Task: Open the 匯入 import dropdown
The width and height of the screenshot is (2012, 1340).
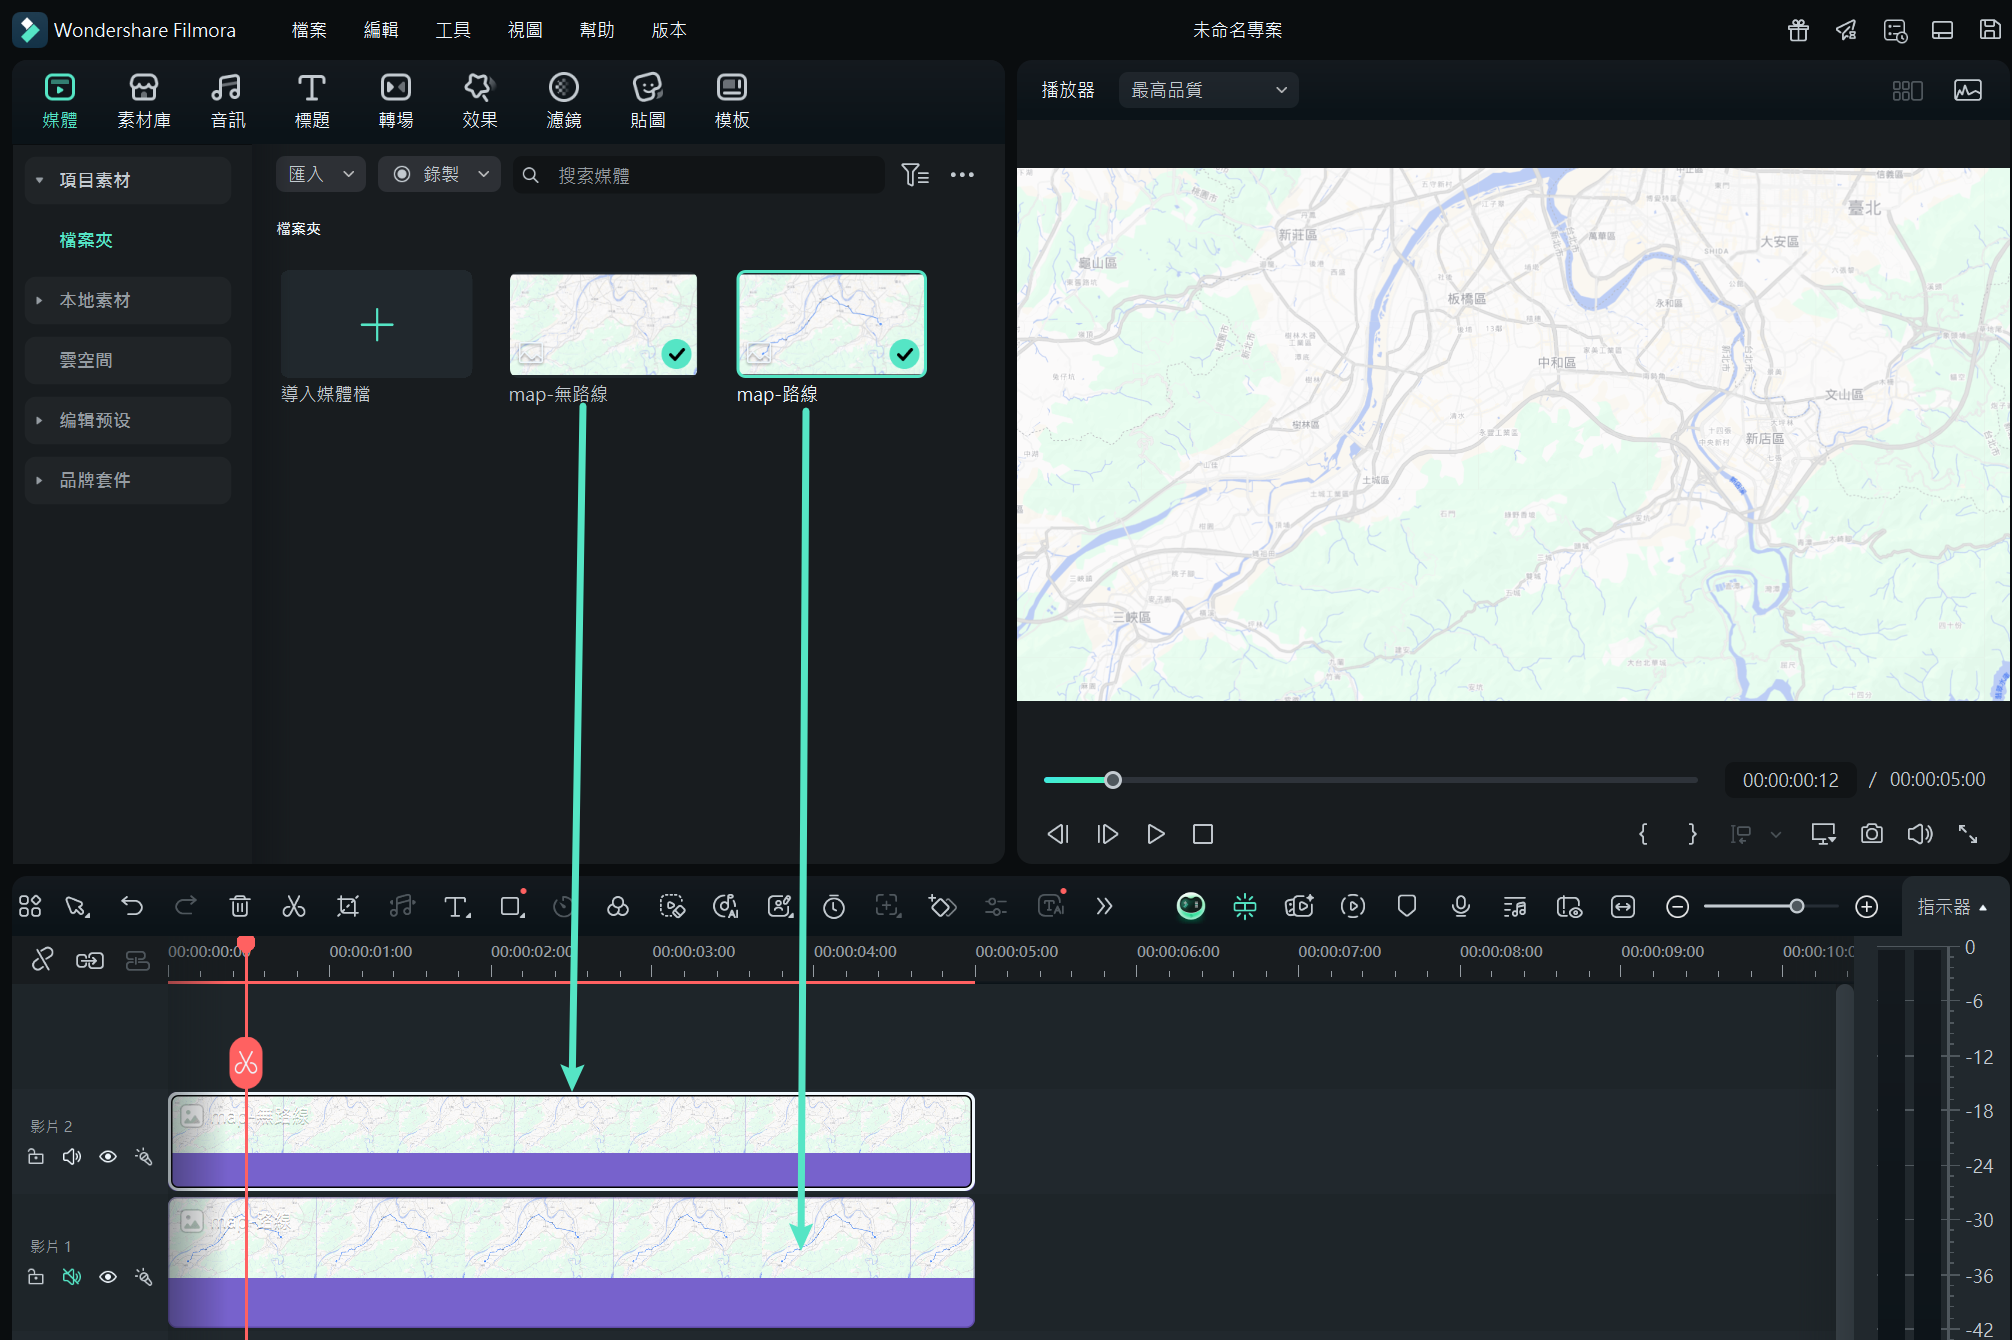Action: tap(321, 174)
